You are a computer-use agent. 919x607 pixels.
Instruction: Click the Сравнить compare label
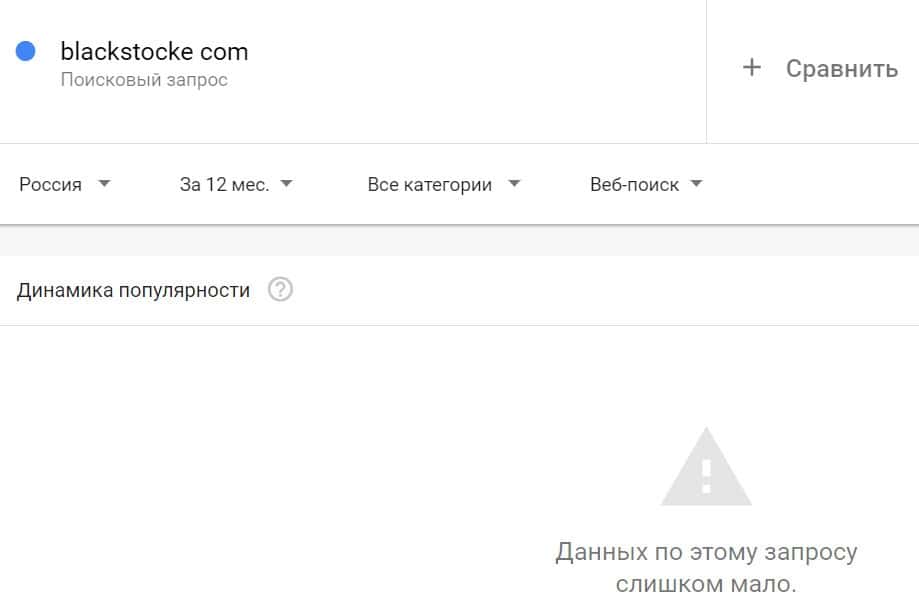[841, 69]
